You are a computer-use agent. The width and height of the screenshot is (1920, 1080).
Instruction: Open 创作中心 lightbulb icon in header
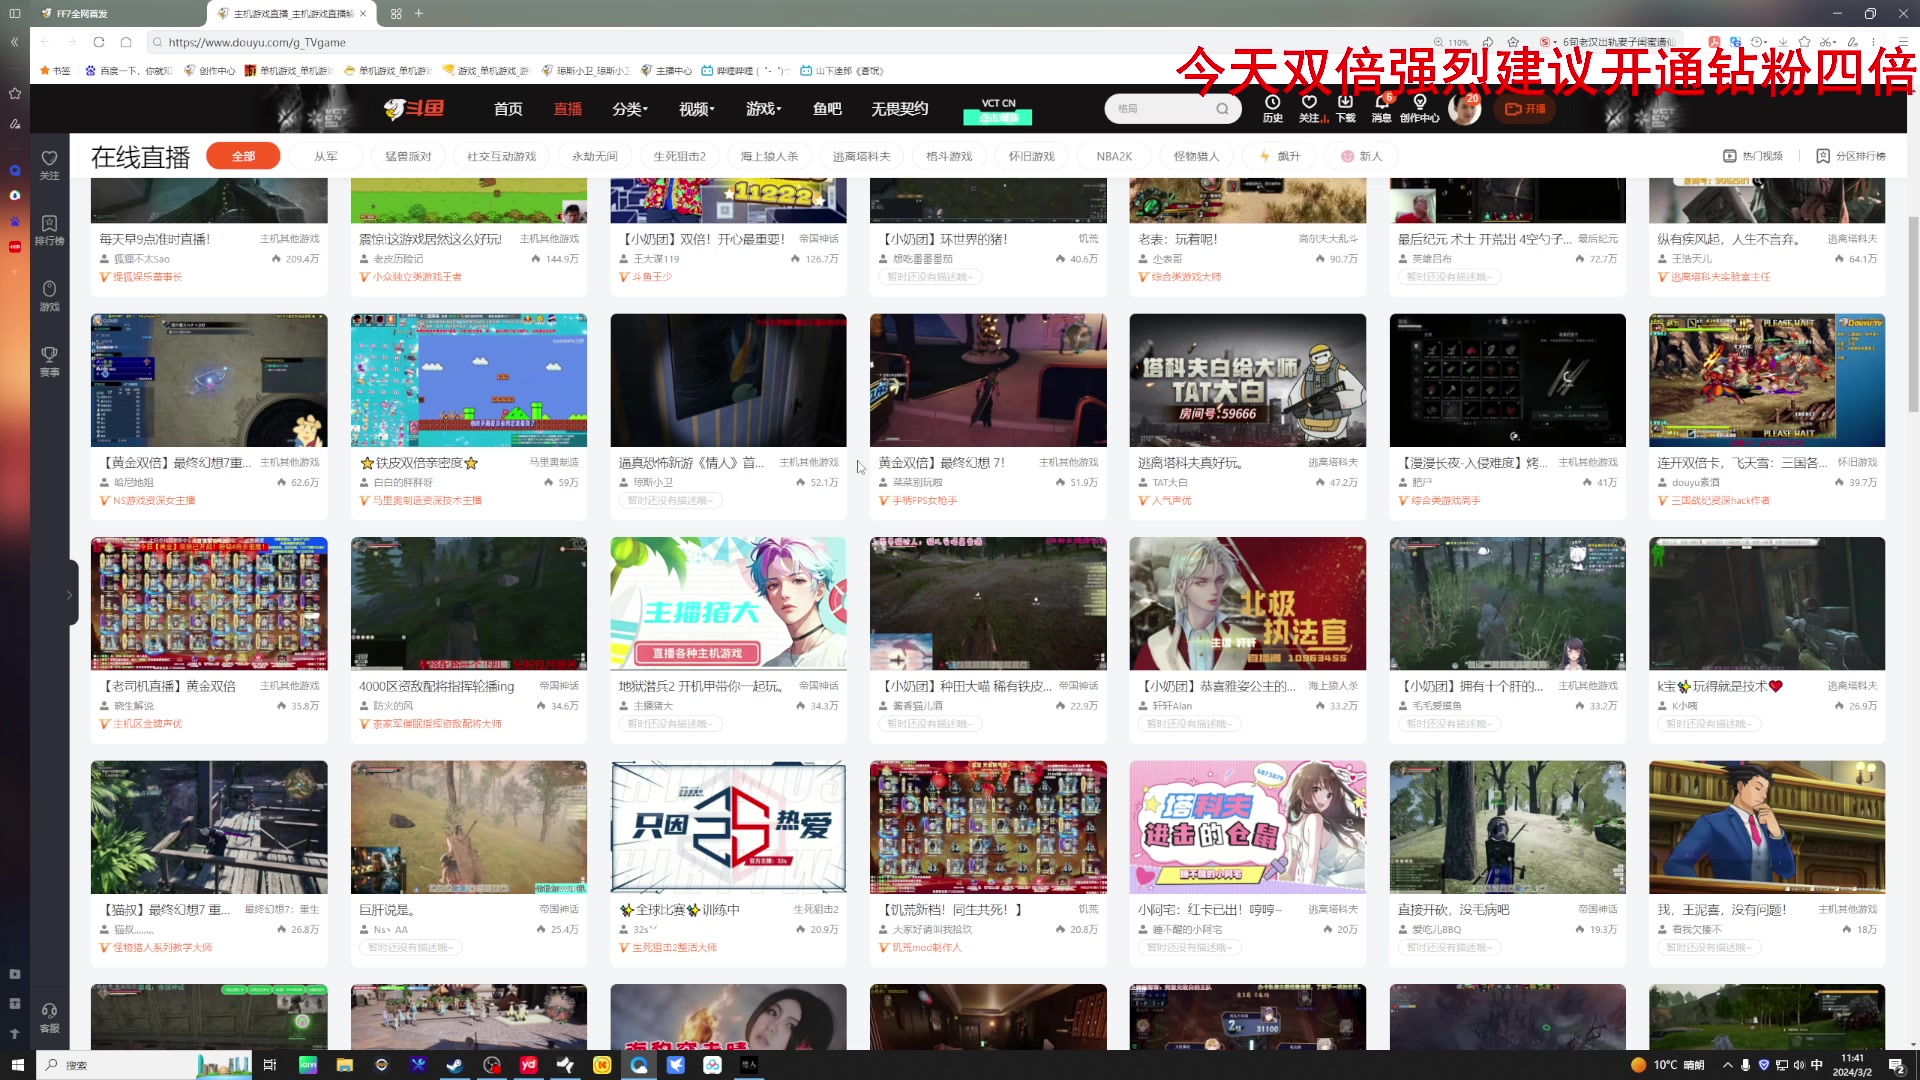(1419, 103)
